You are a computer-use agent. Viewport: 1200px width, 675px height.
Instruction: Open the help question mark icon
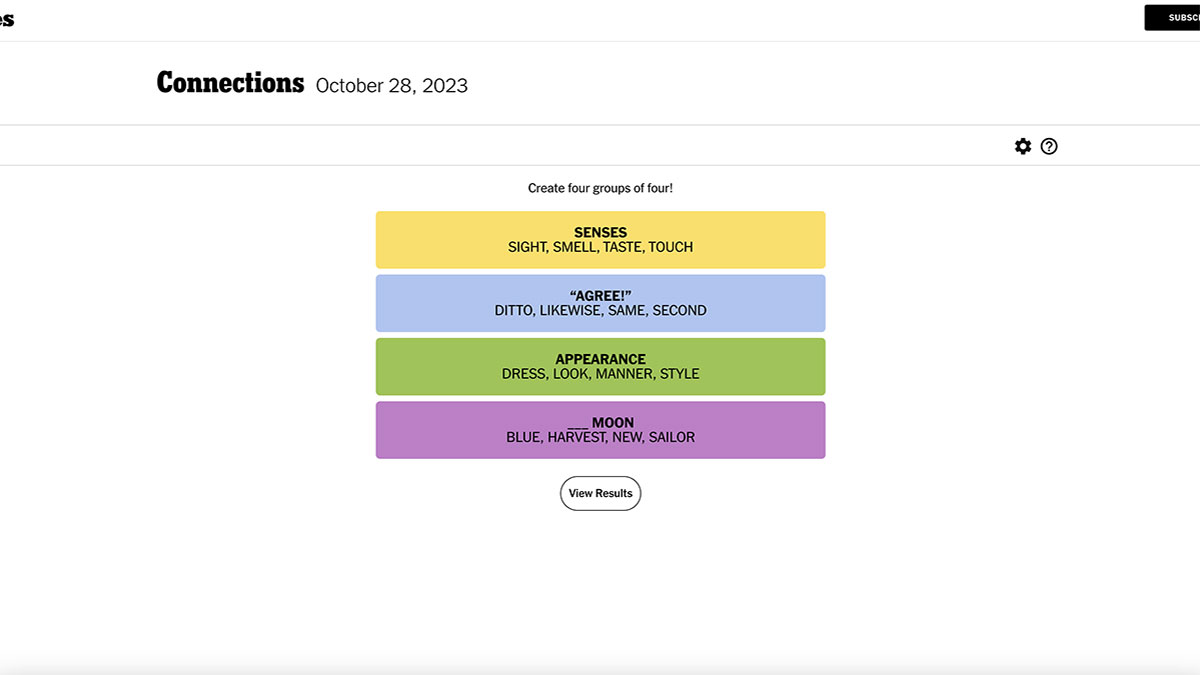tap(1049, 146)
